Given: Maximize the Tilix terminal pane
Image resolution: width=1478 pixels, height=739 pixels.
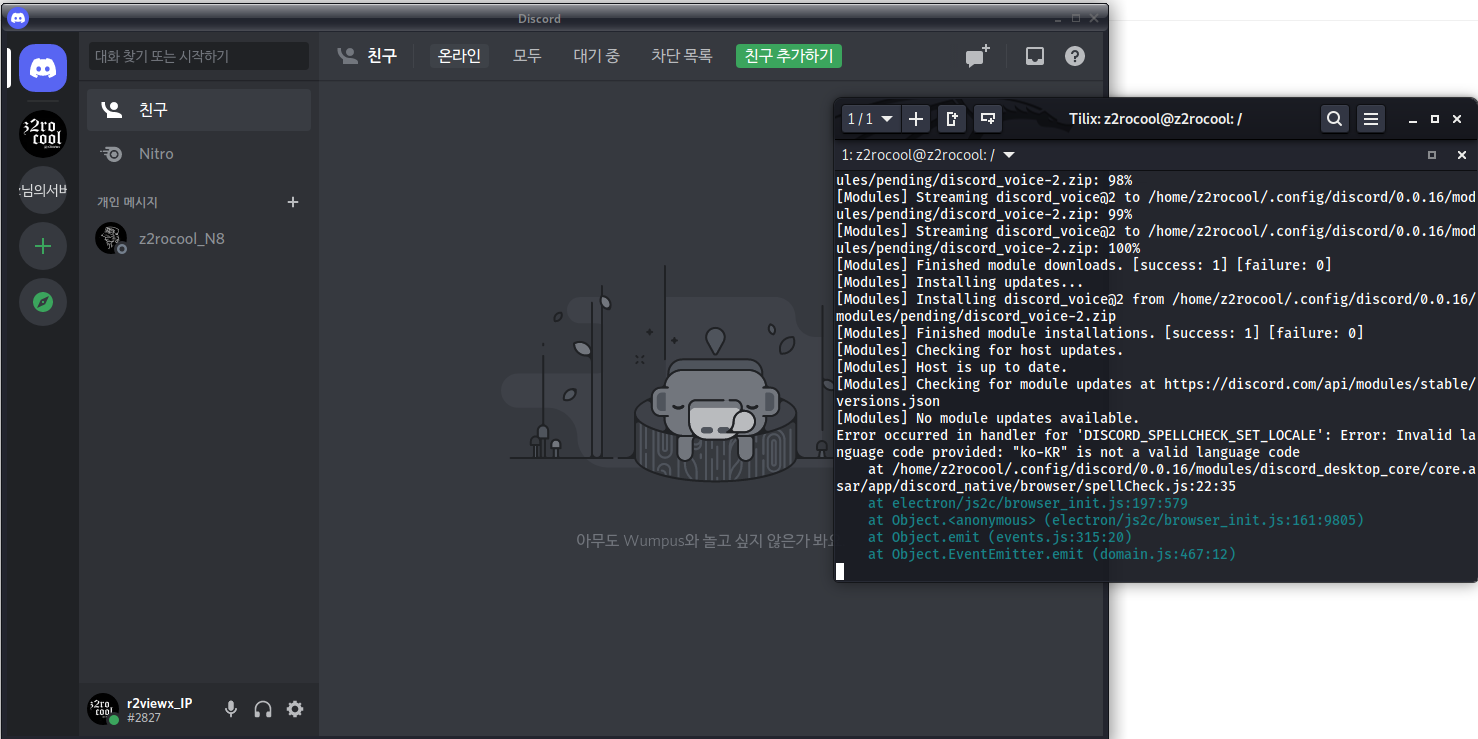Looking at the screenshot, I should [1432, 155].
